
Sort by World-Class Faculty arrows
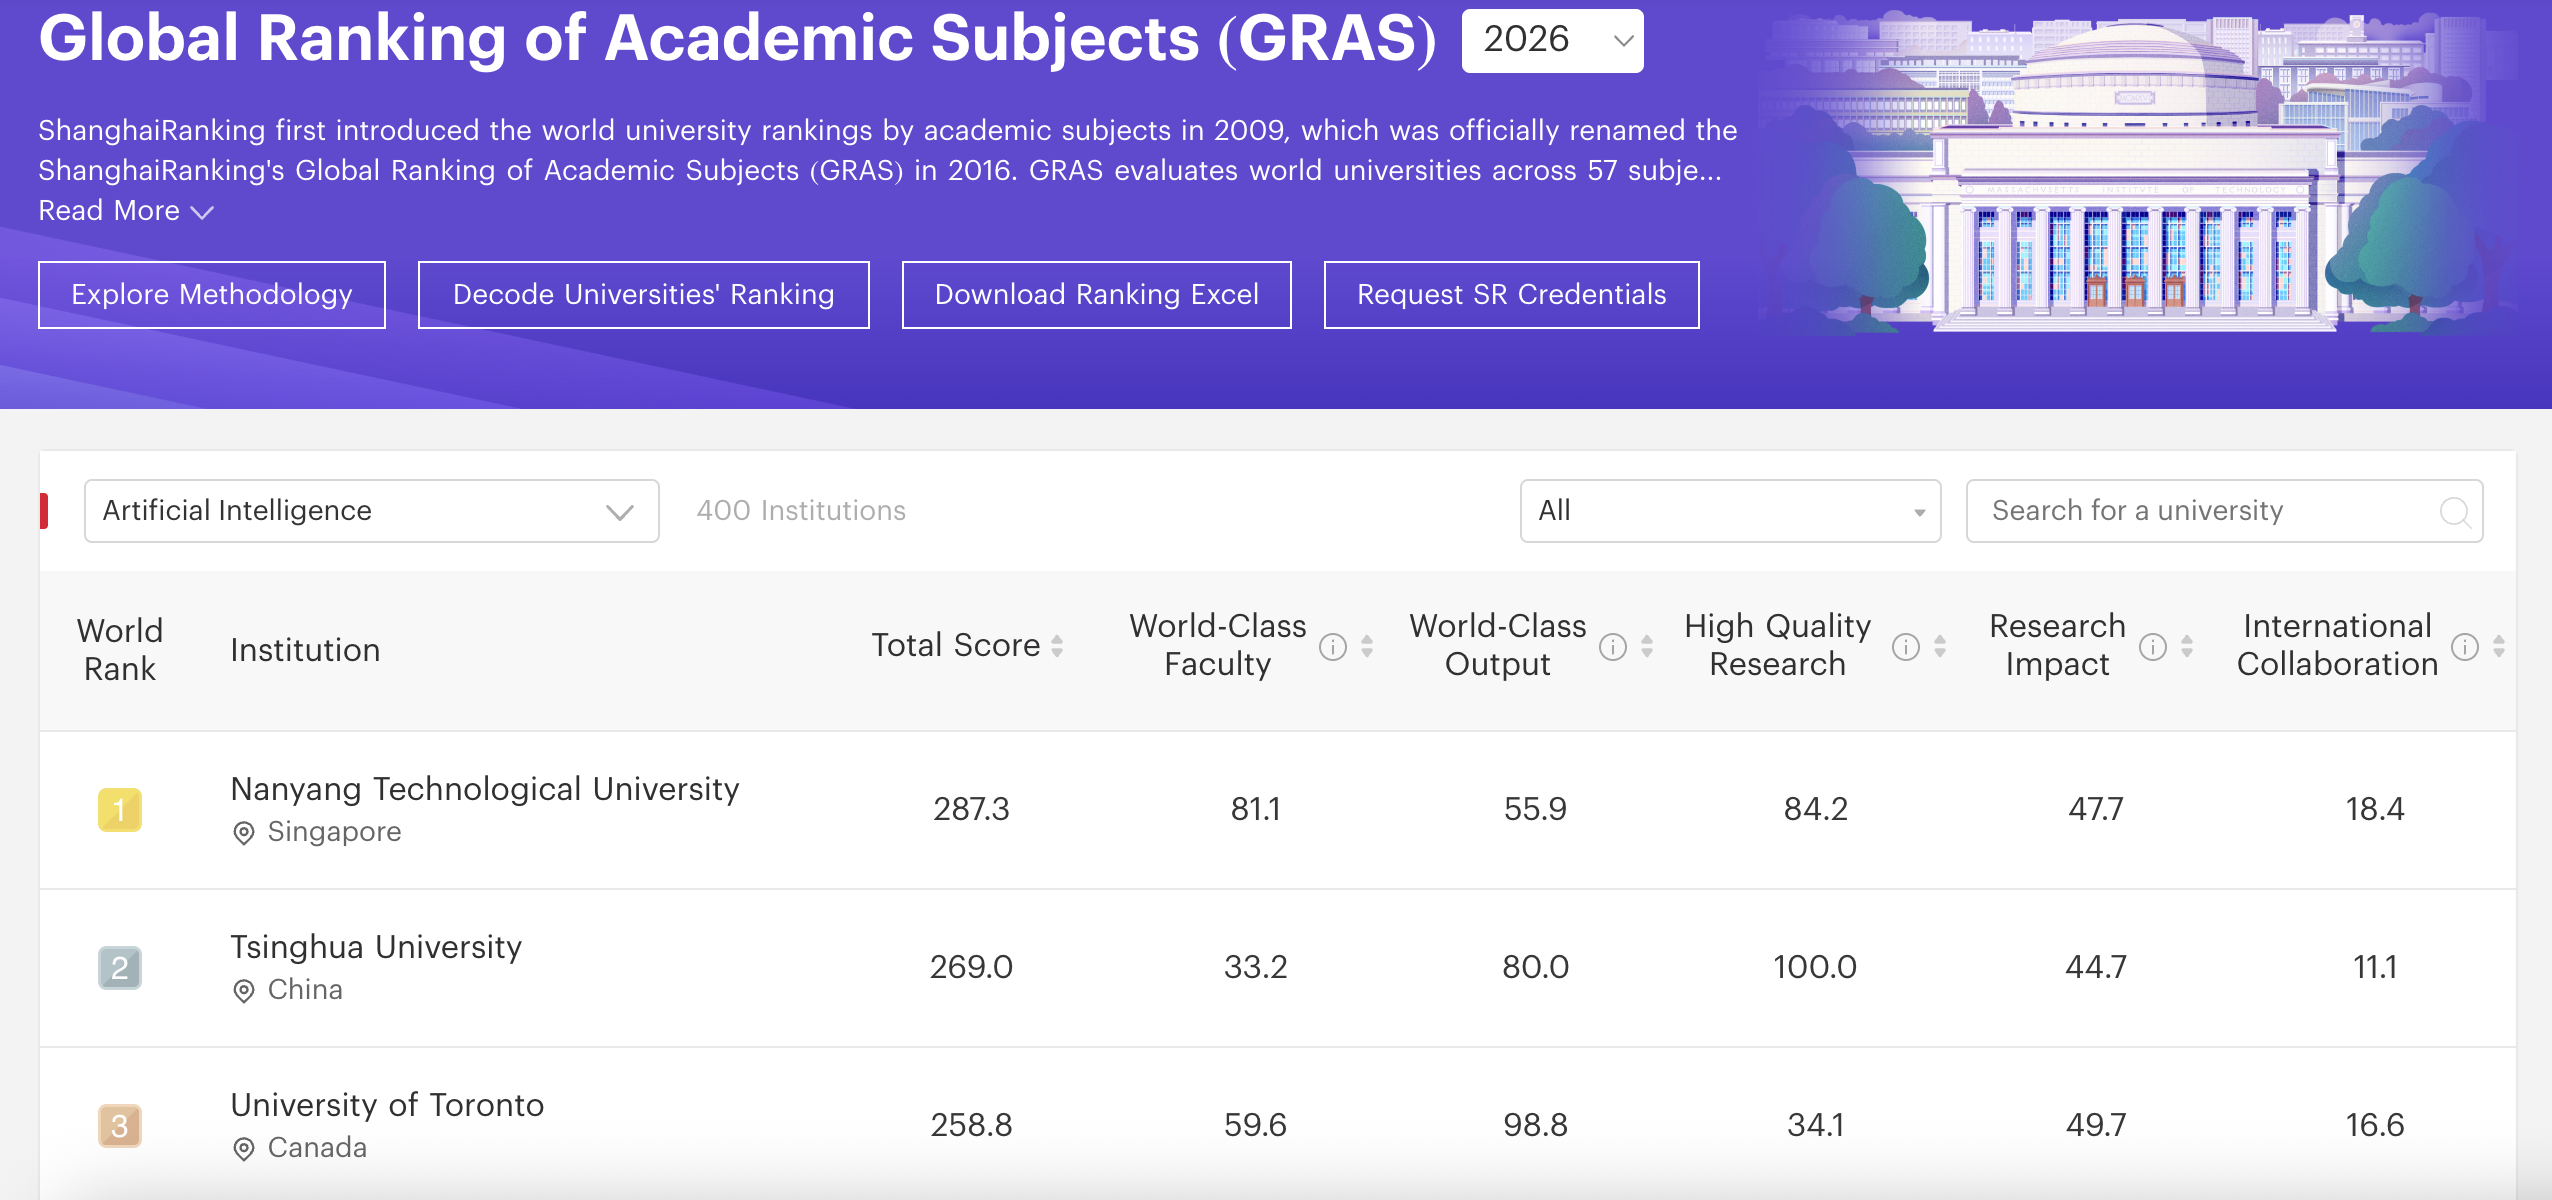1367,646
